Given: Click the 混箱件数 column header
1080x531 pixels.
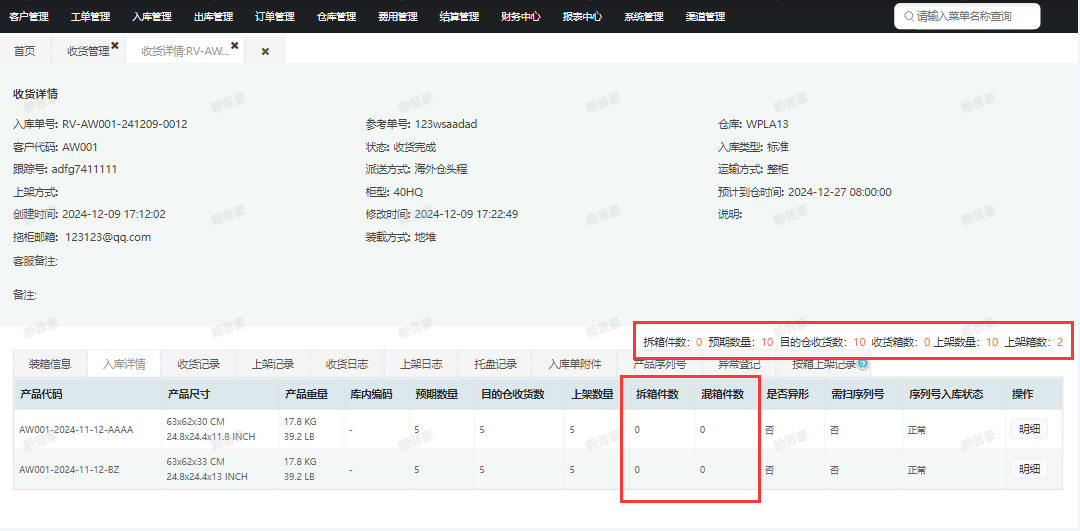Looking at the screenshot, I should [x=723, y=395].
